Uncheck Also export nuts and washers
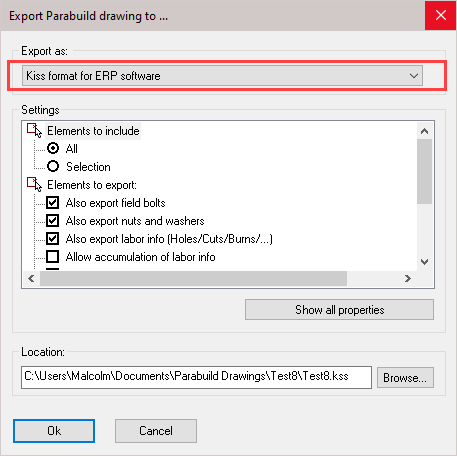The width and height of the screenshot is (457, 456). click(53, 221)
